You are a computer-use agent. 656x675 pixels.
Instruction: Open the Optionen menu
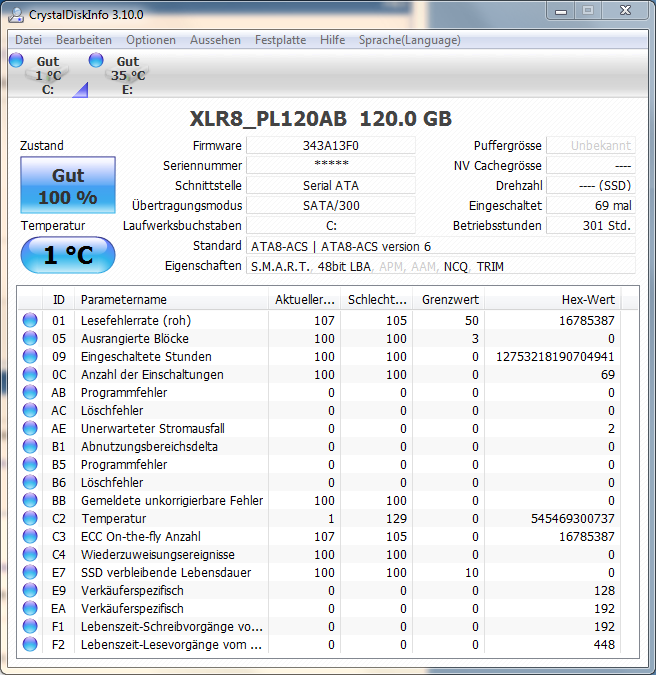click(151, 40)
